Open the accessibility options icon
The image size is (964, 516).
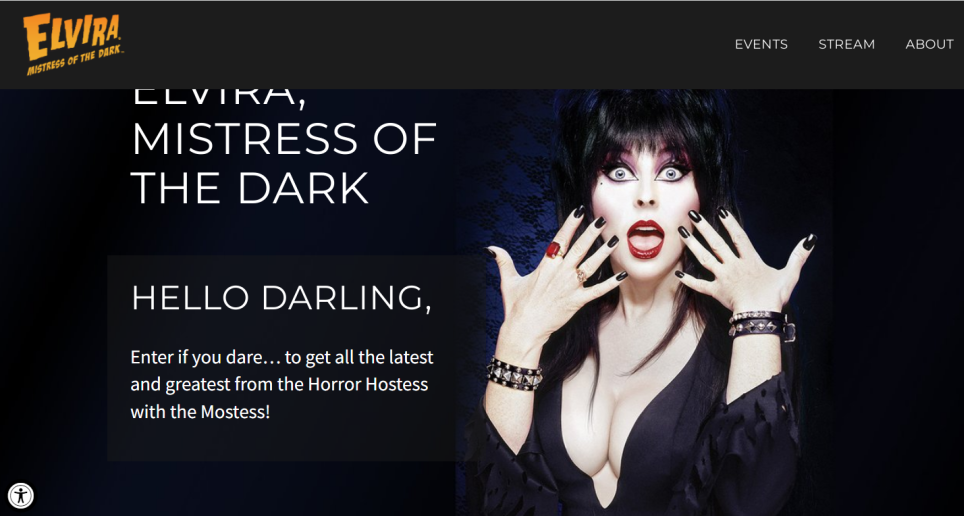click(x=21, y=495)
